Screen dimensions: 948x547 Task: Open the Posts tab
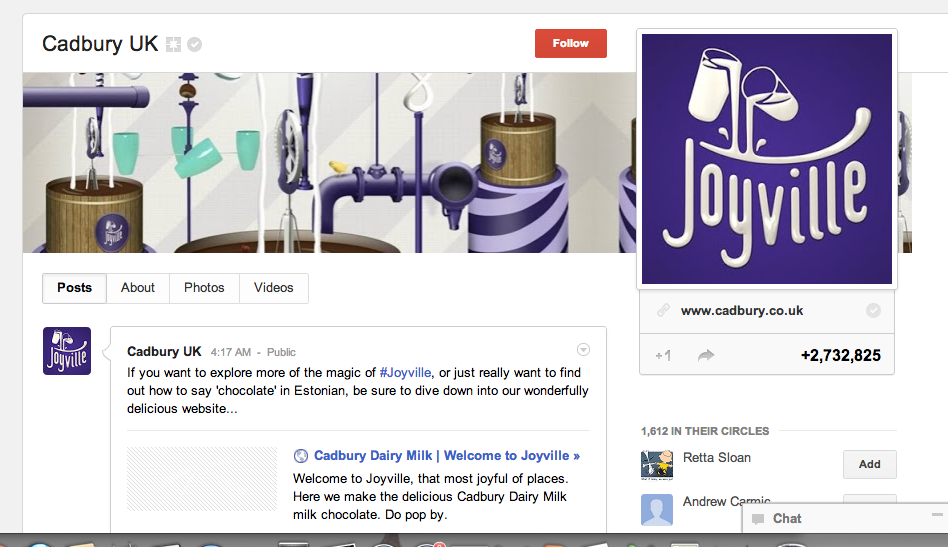point(74,288)
